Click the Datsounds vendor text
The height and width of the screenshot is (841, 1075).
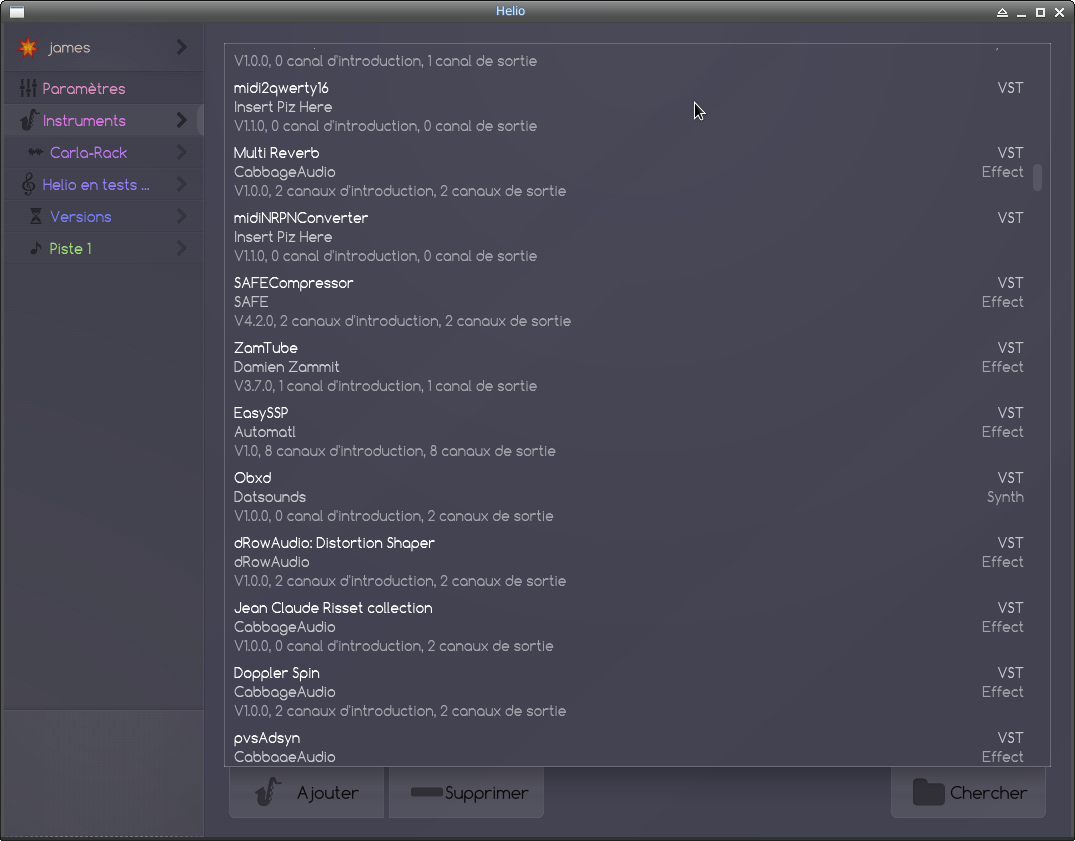pos(269,497)
